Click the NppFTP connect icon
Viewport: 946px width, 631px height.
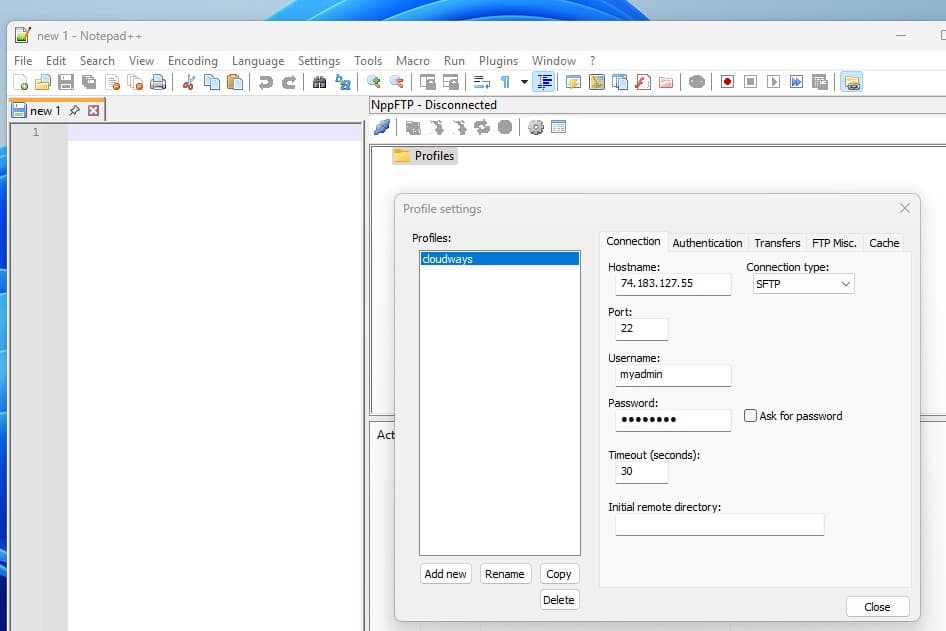382,127
